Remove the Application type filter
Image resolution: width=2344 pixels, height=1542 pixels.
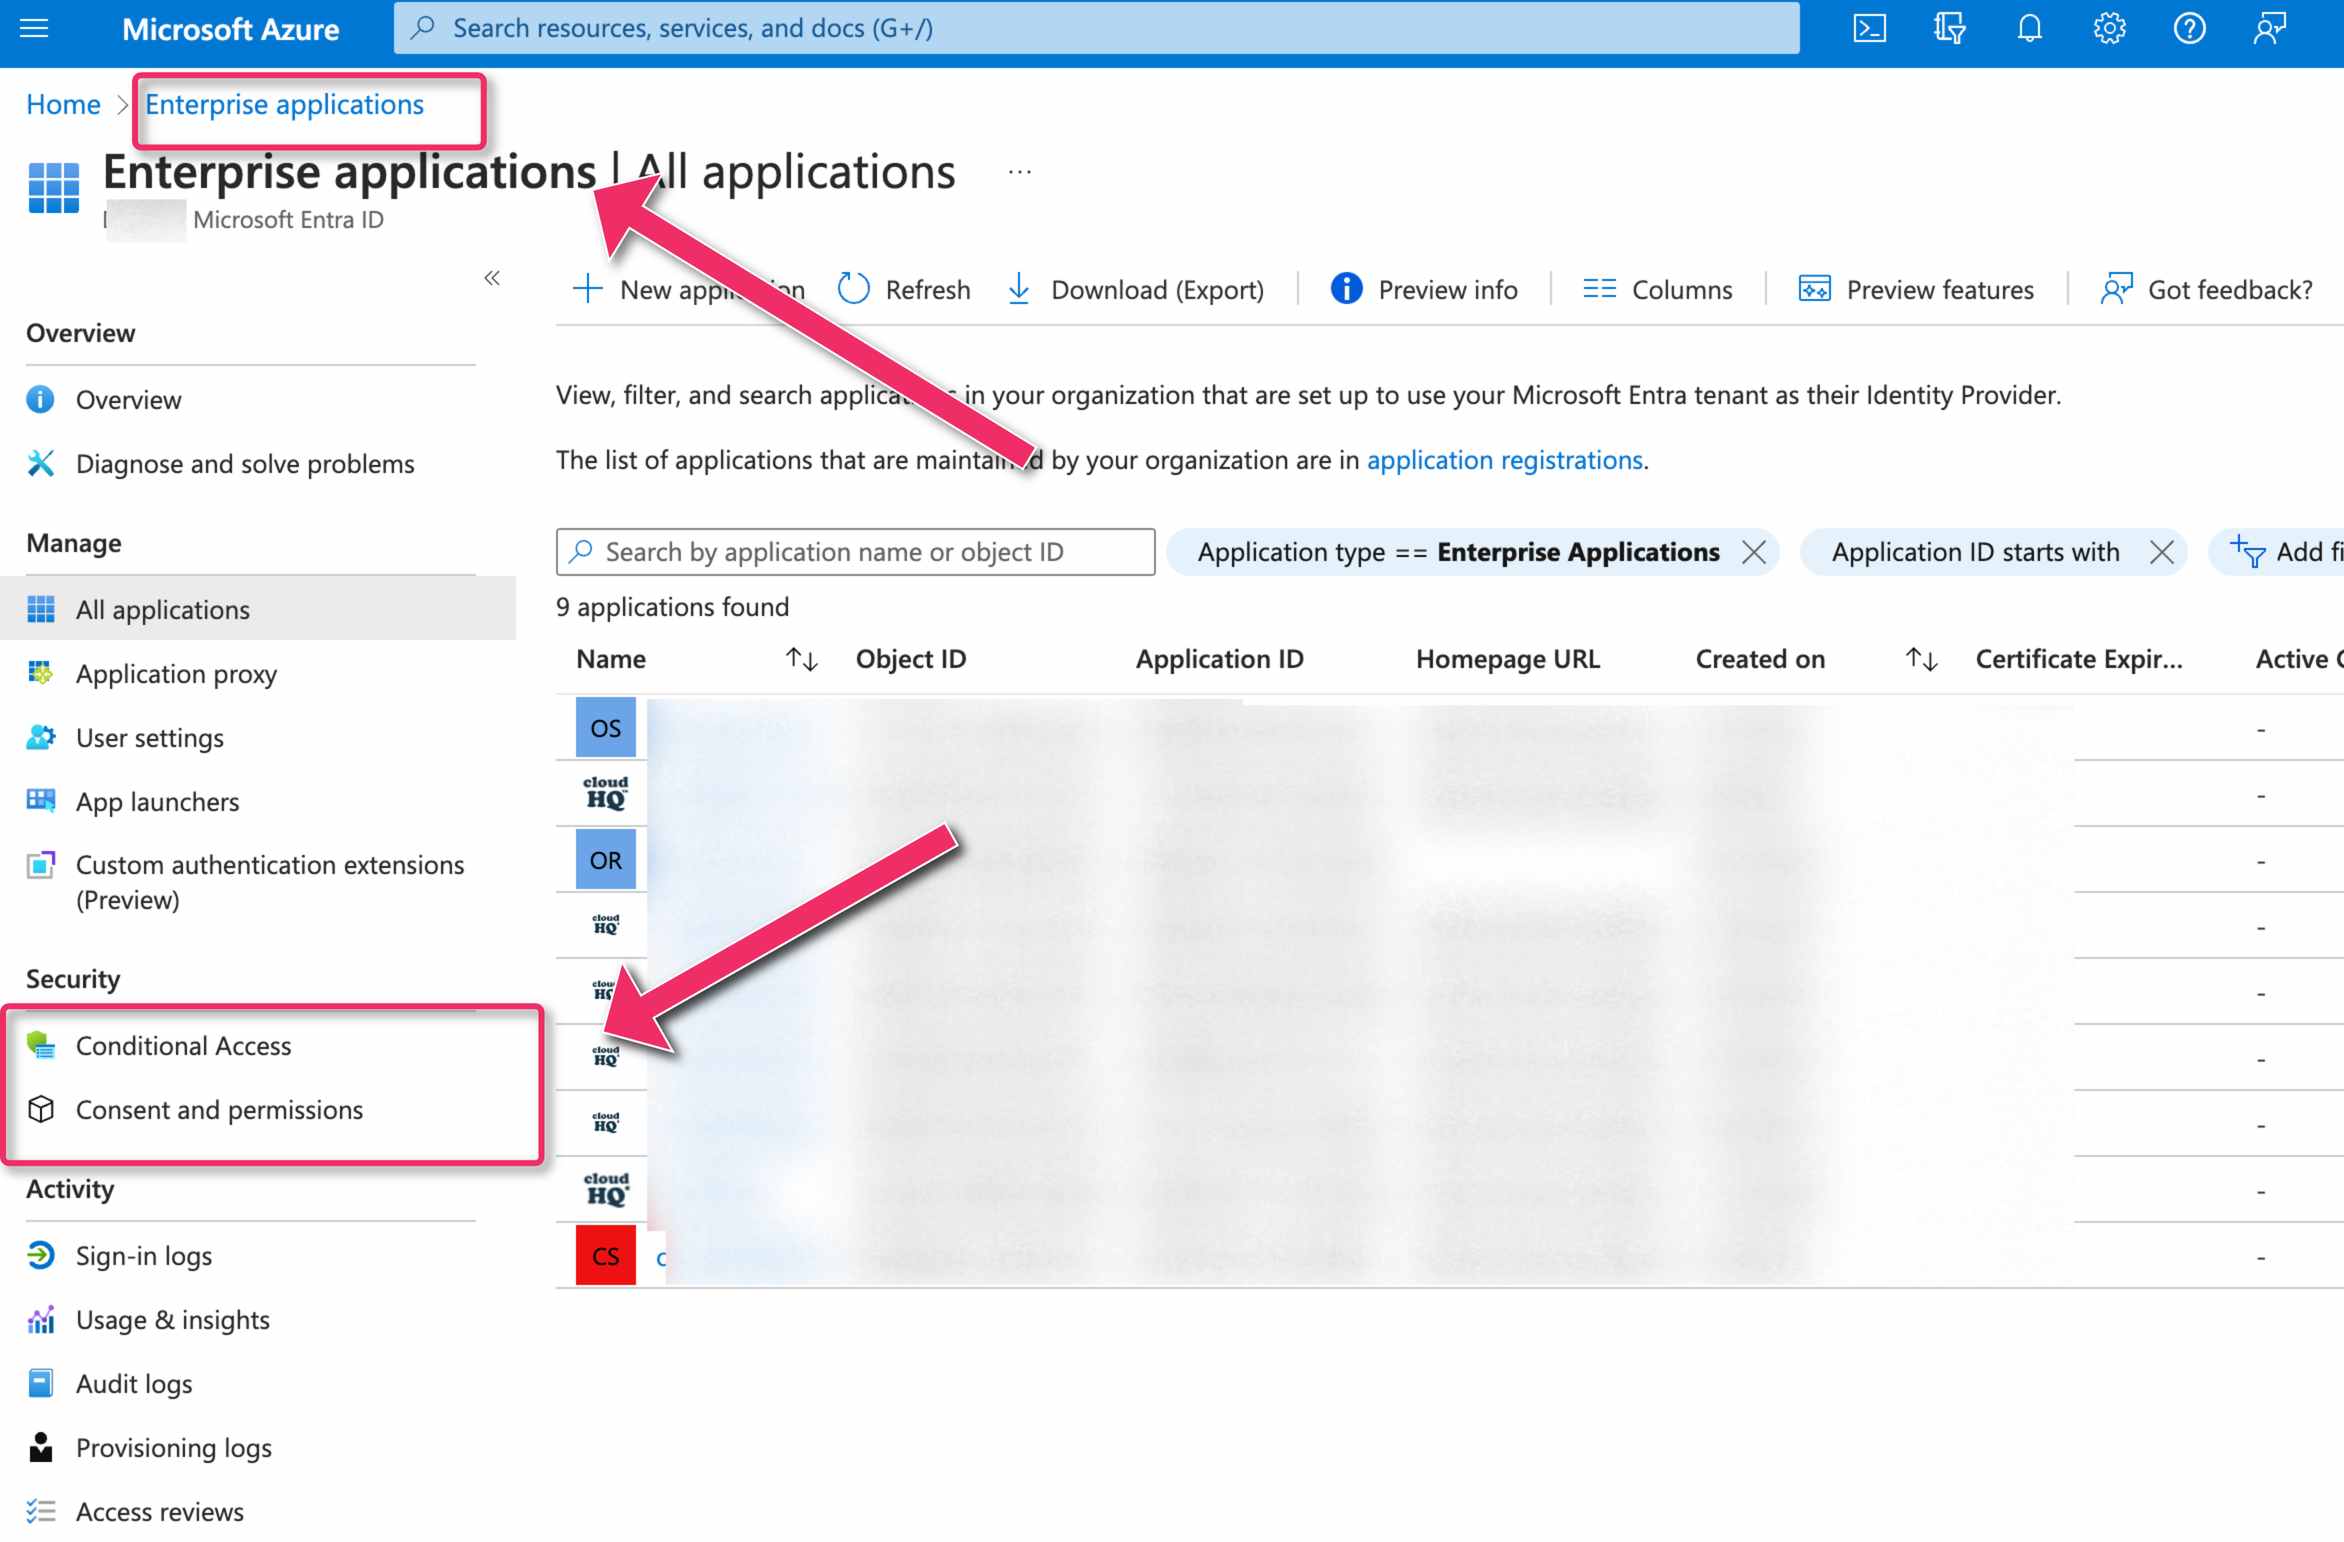(x=1753, y=552)
